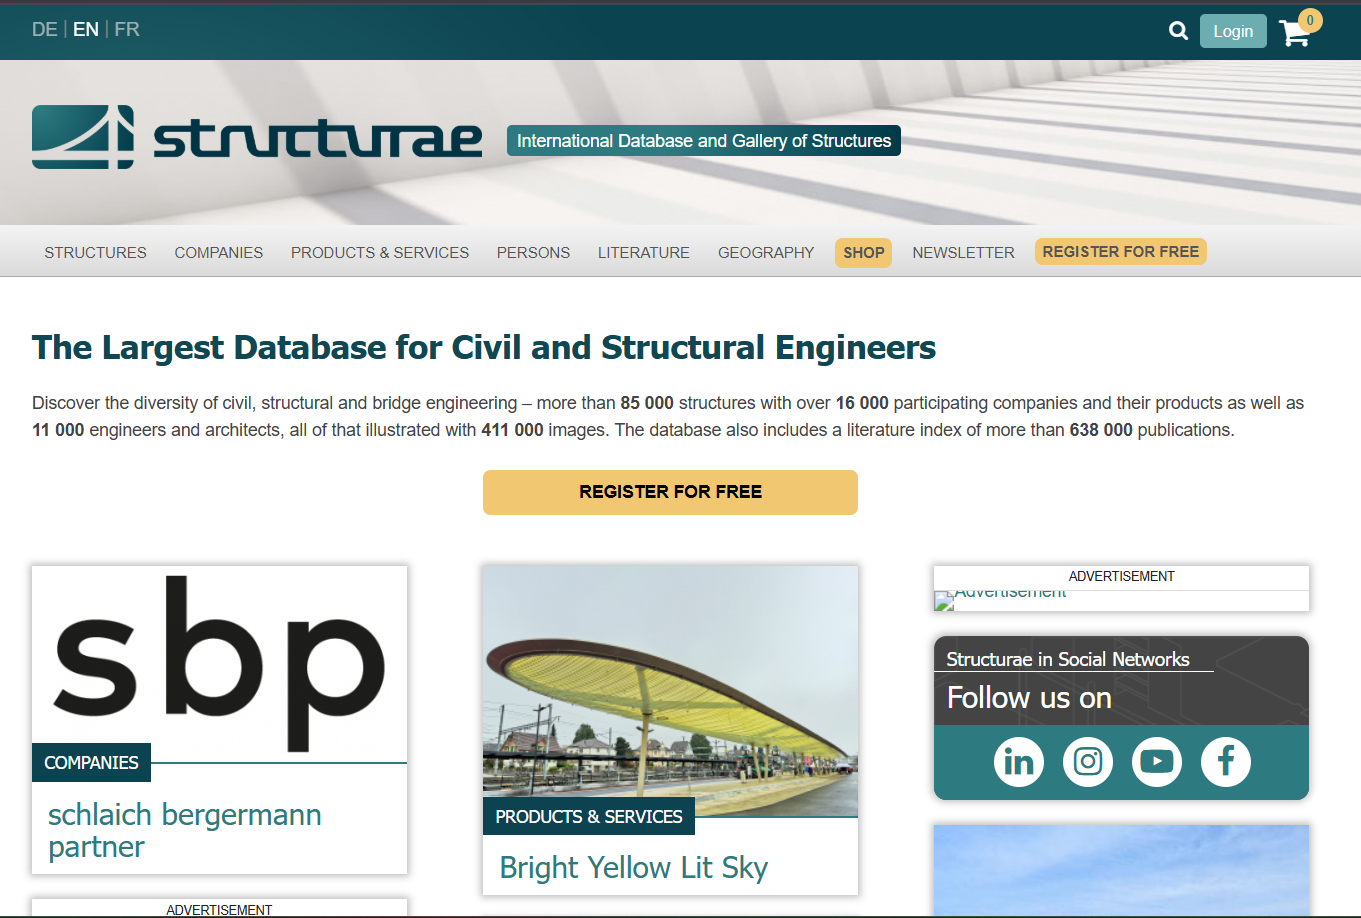Open the schlaich bergermann partner link
Screen dimensions: 1361x918
click(184, 830)
